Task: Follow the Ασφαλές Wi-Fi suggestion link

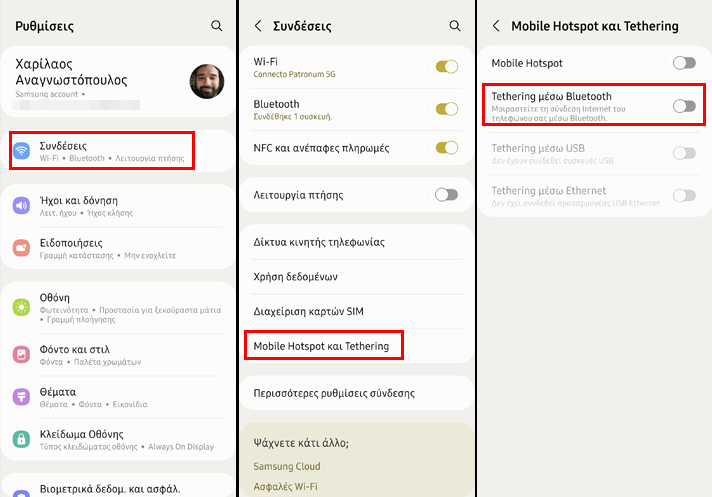Action: coord(285,487)
